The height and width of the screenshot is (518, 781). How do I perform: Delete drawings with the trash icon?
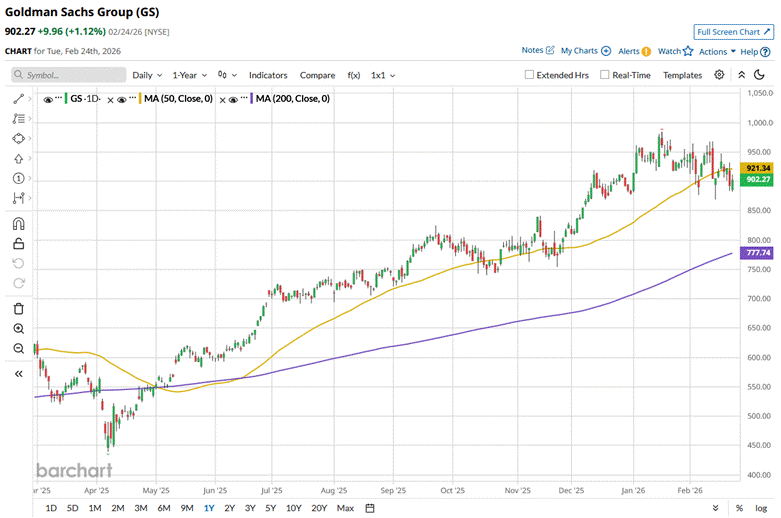click(x=18, y=308)
